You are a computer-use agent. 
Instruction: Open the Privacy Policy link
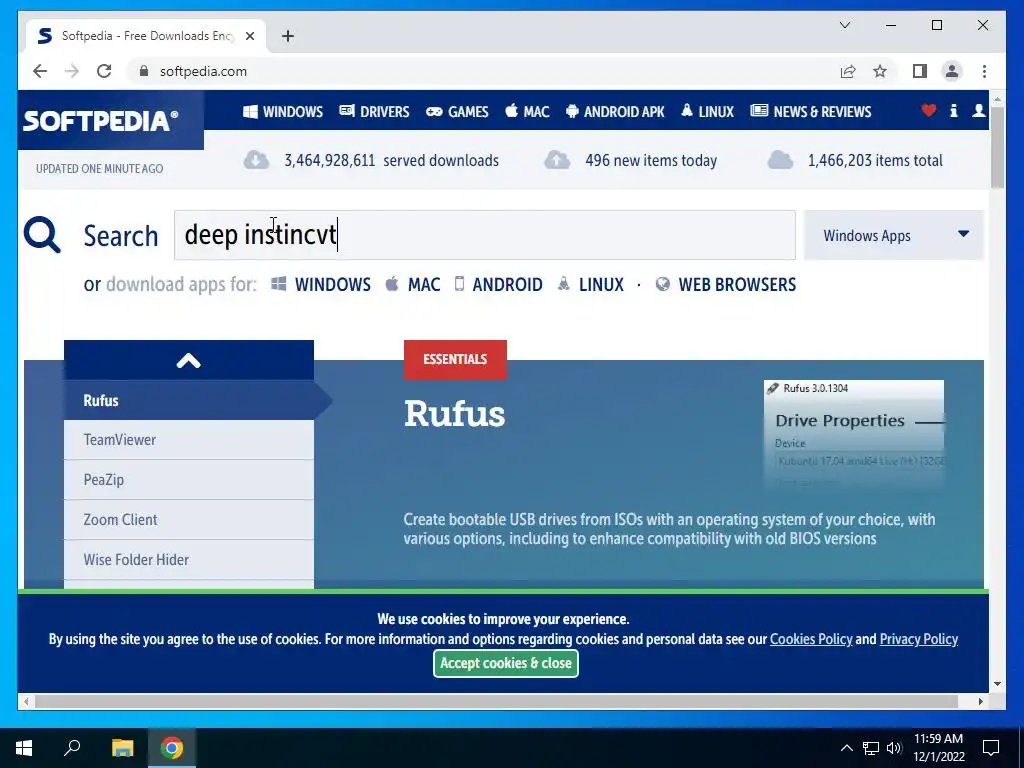click(x=919, y=639)
